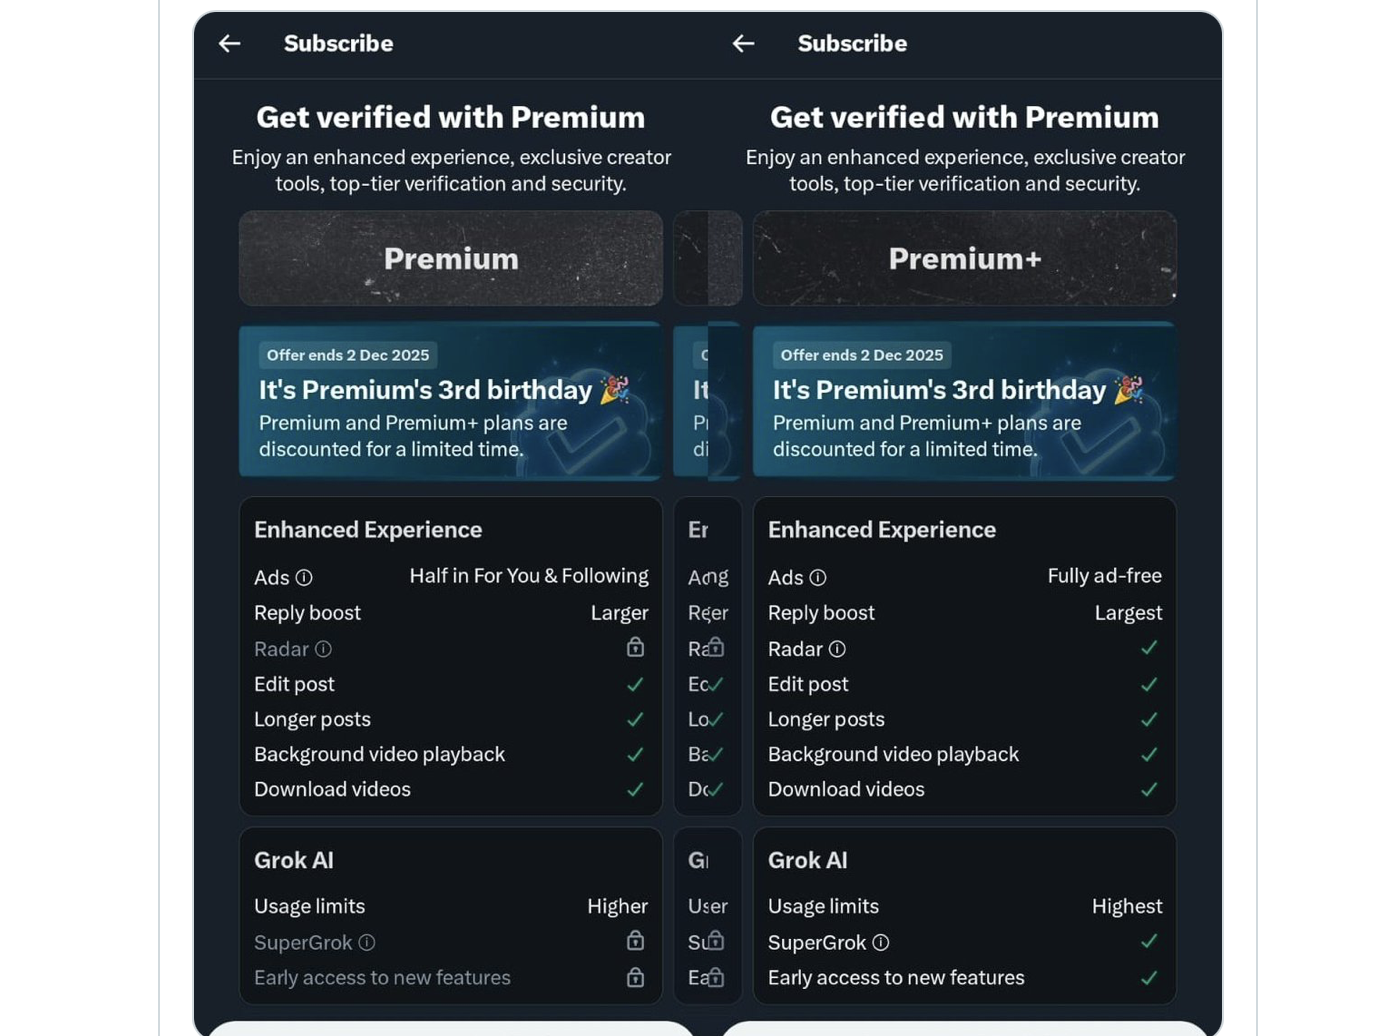Image resolution: width=1378 pixels, height=1036 pixels.
Task: Click the Offer ends 2 Dec 2025 badge
Action: pyautogui.click(x=347, y=355)
